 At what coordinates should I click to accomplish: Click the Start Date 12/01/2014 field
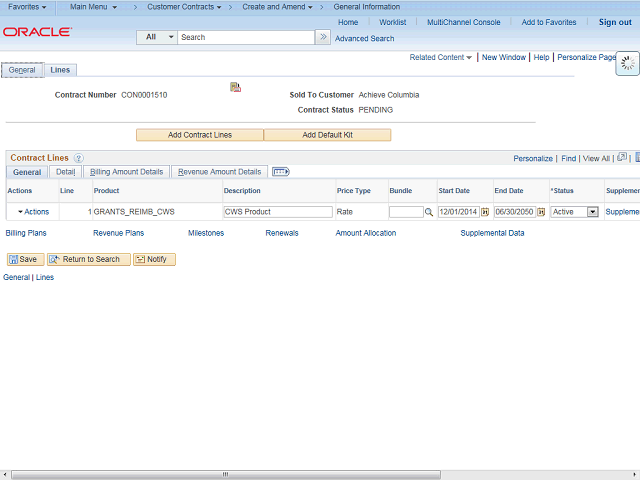(x=459, y=212)
